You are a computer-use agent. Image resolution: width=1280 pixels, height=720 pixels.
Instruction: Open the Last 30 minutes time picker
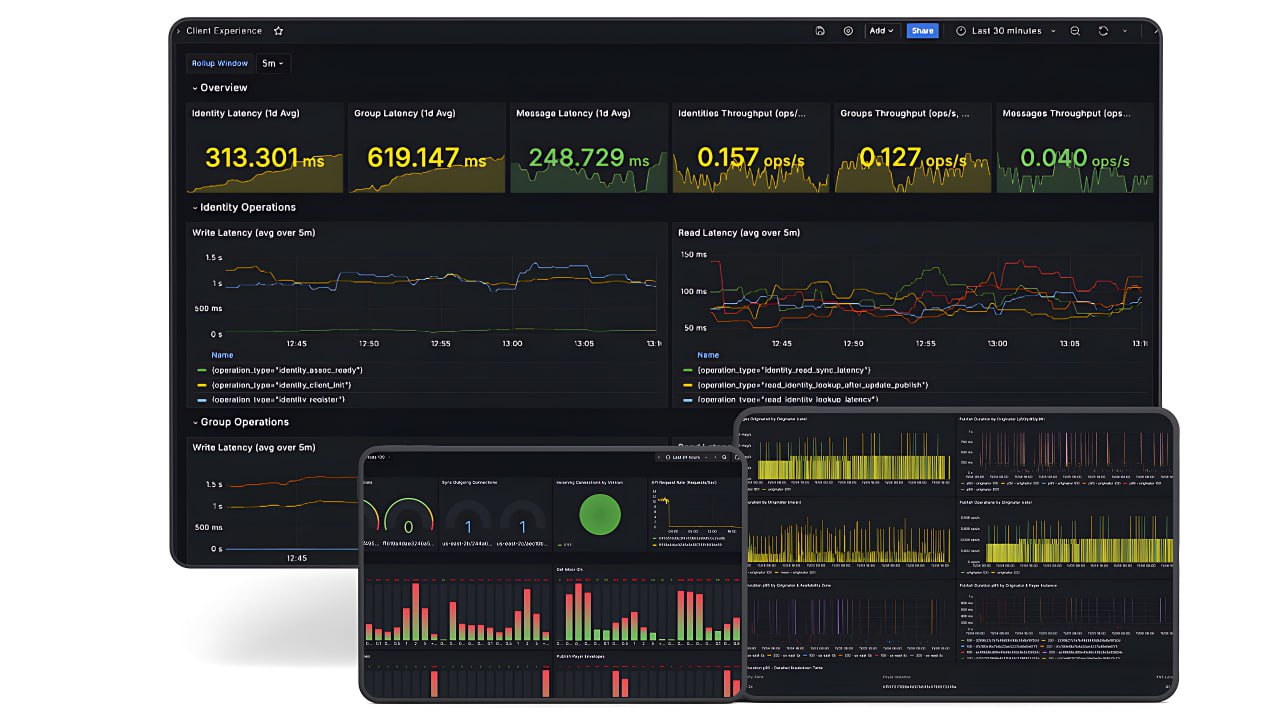(x=1006, y=31)
